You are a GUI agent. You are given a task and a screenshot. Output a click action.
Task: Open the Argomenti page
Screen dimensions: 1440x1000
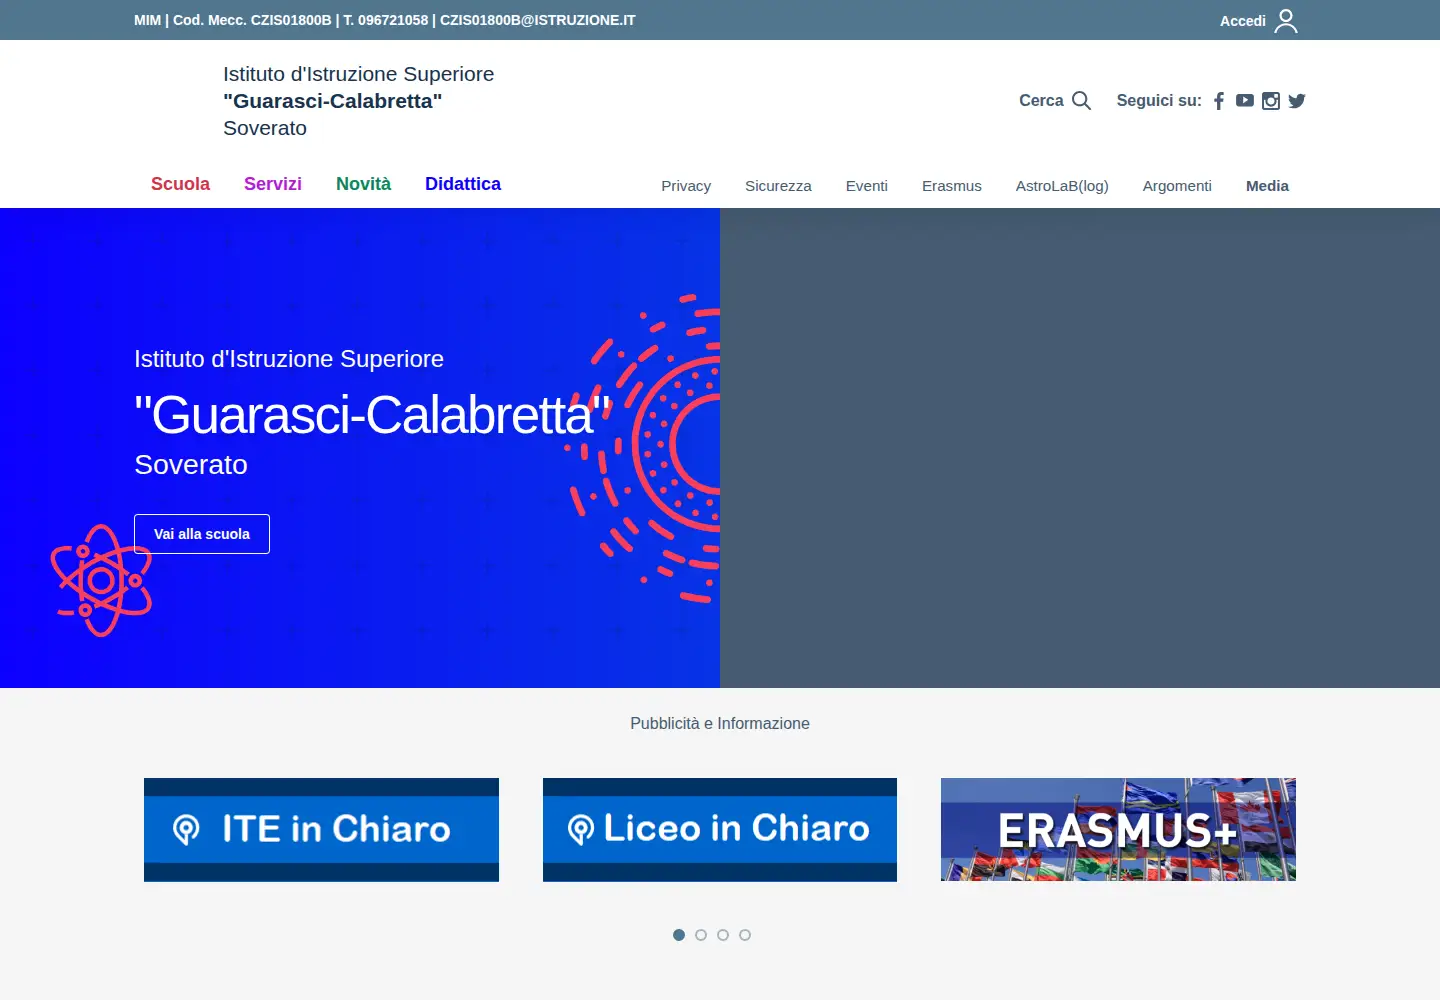1177,186
